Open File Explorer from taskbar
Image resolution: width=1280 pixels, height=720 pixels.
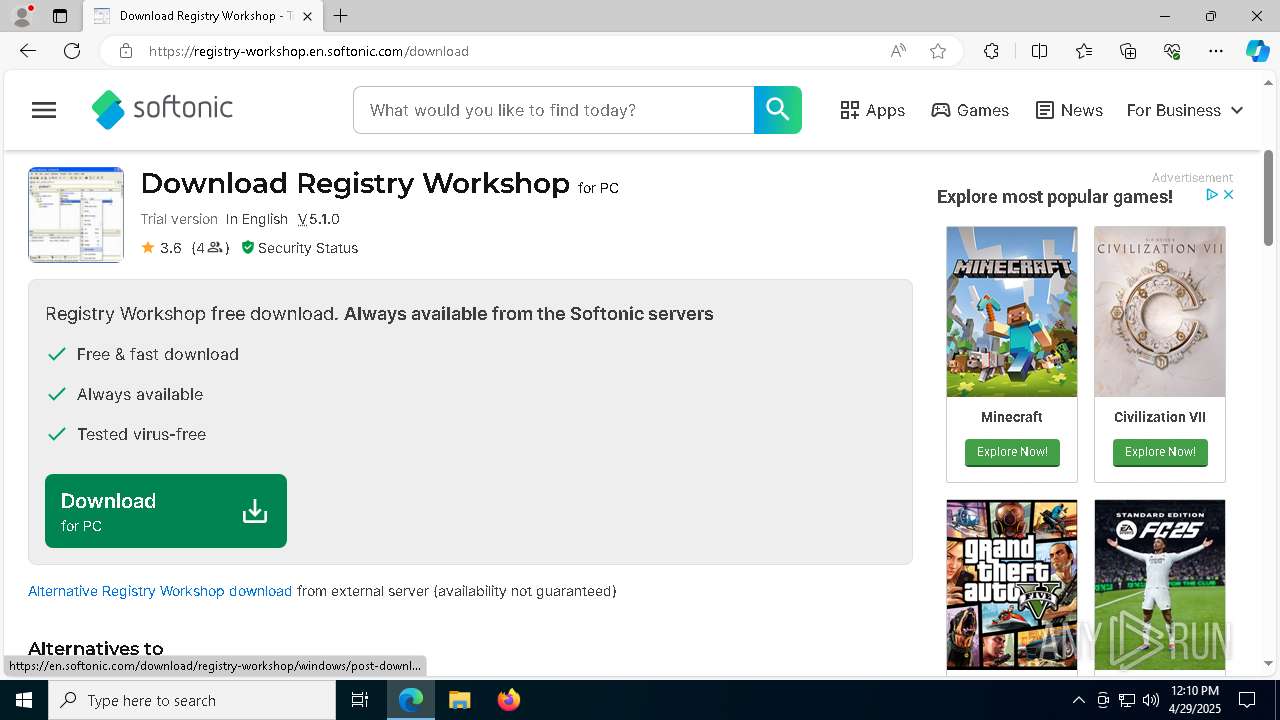pyautogui.click(x=459, y=700)
